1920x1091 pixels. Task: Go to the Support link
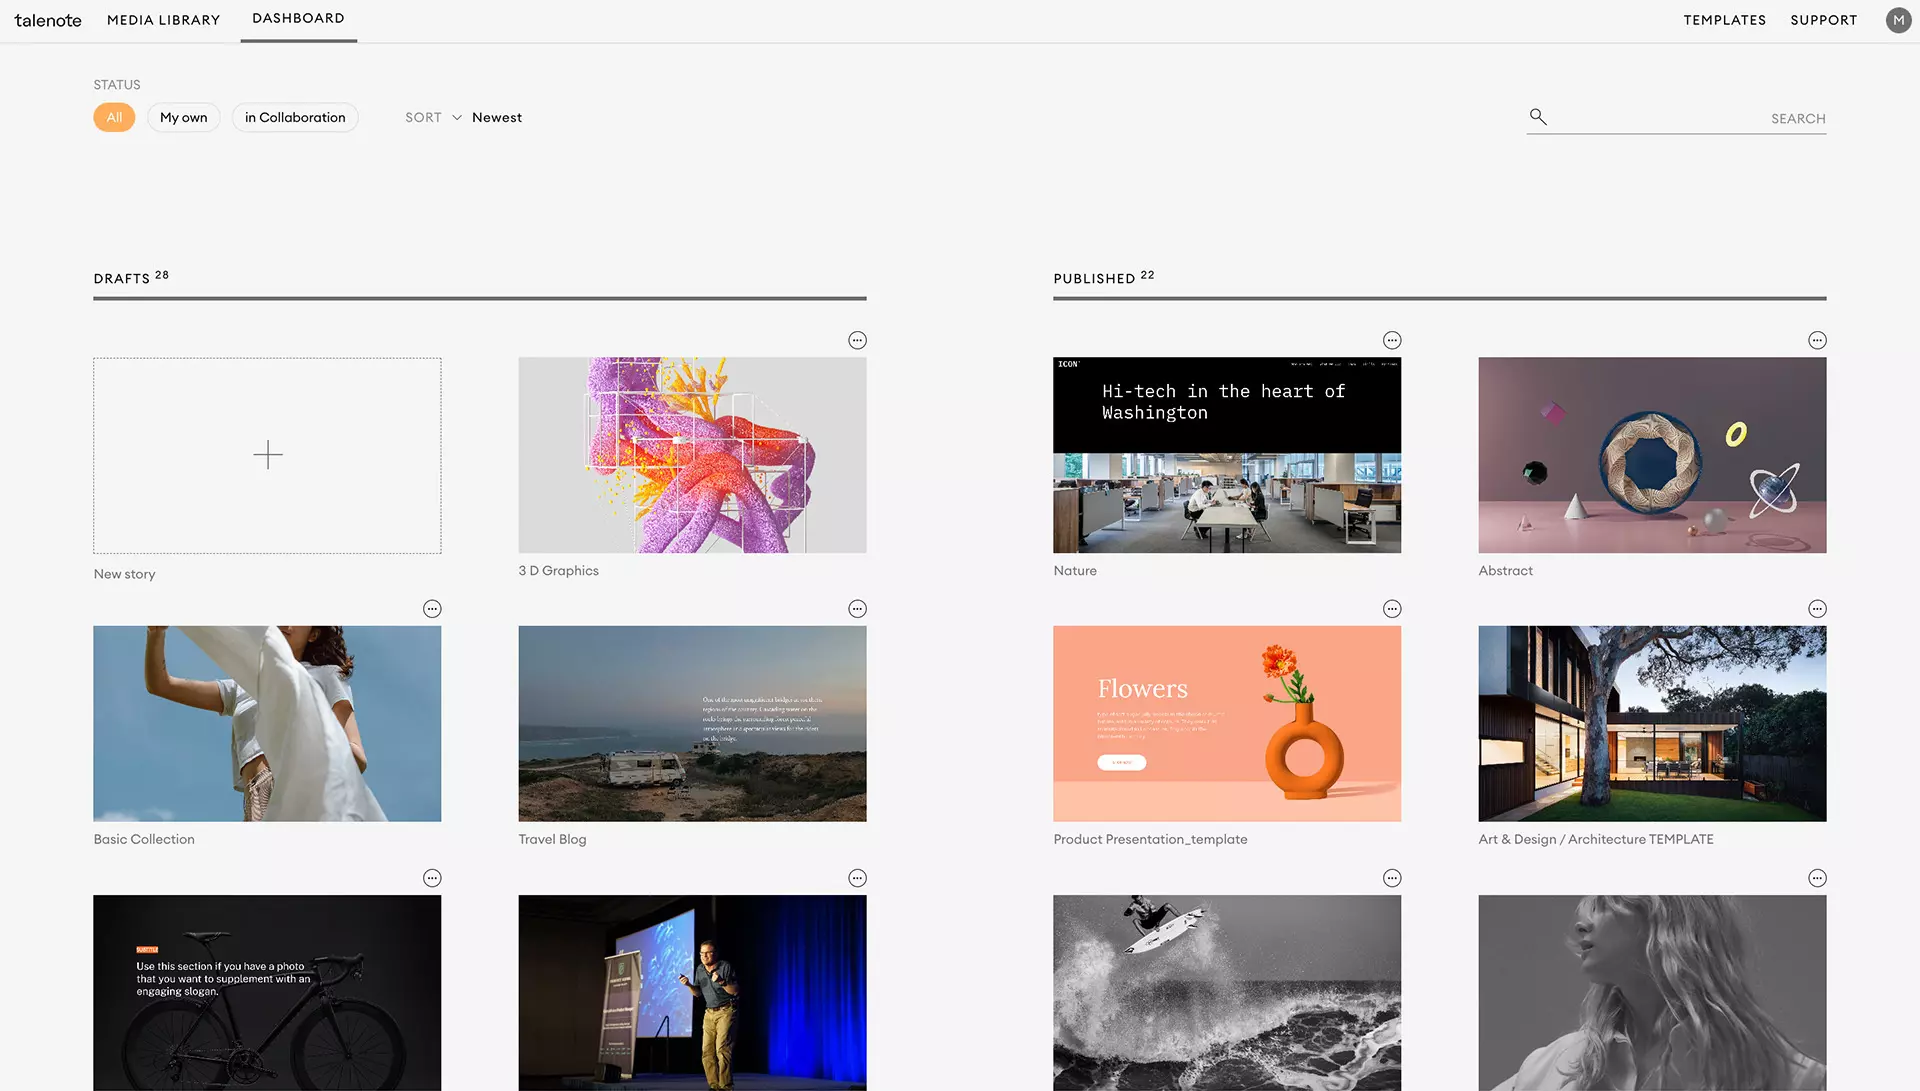[1823, 20]
